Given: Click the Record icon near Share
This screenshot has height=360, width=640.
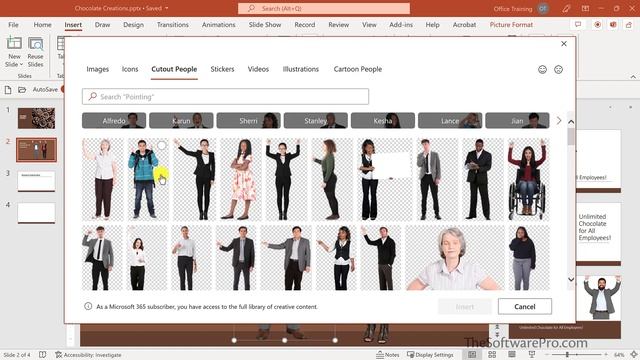Looking at the screenshot, I should pos(597,24).
